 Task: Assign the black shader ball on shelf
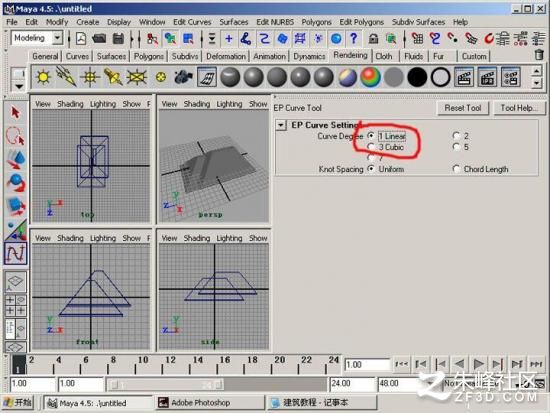pyautogui.click(x=417, y=77)
